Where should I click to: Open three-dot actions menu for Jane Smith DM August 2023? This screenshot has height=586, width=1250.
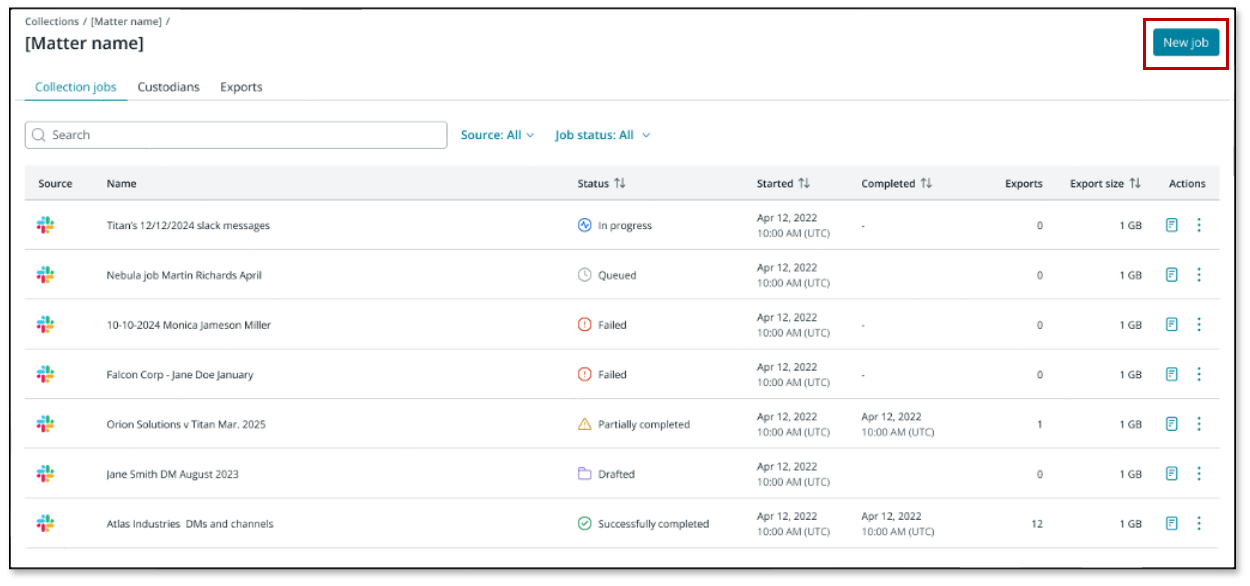pos(1198,474)
